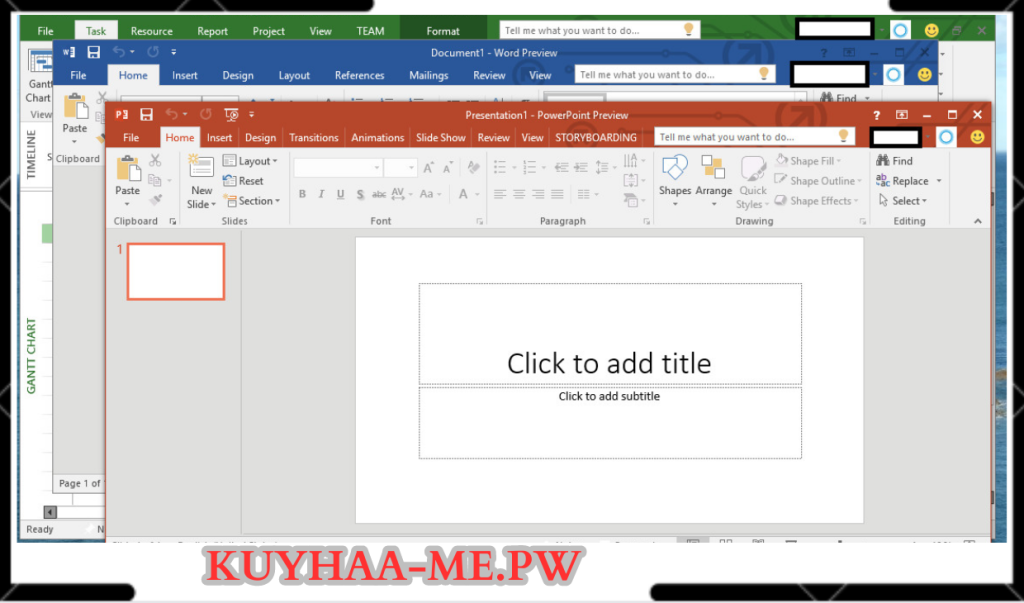
Task: Switch to the References tab in Word
Action: 359,75
